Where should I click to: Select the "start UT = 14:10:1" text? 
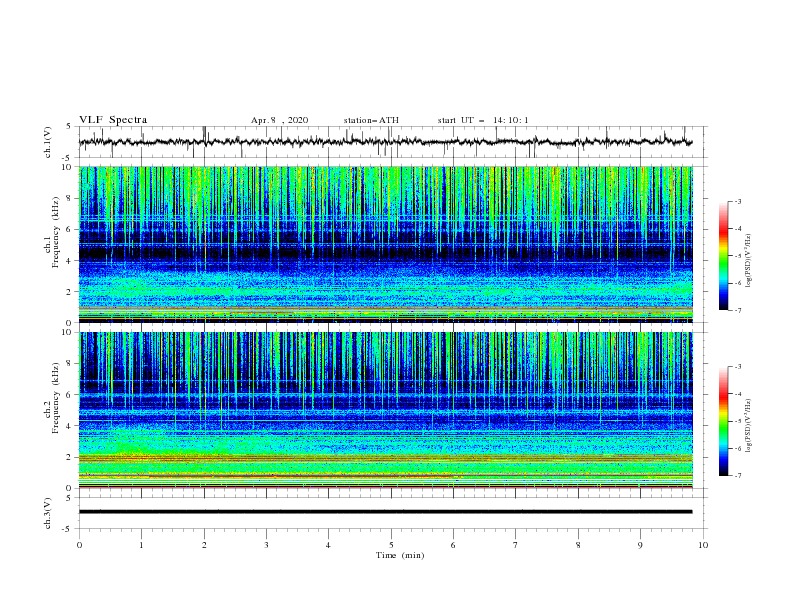pyautogui.click(x=483, y=120)
